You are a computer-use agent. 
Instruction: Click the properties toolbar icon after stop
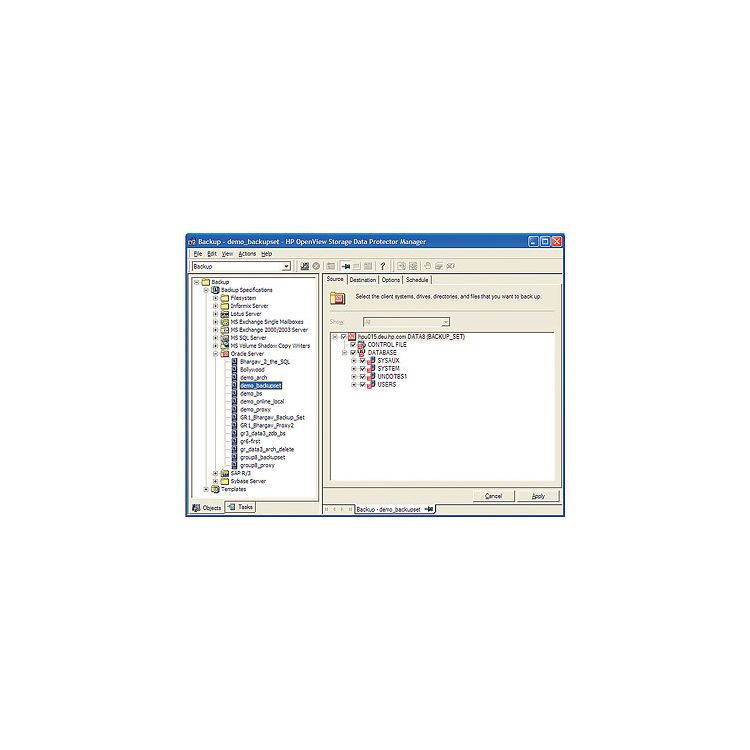click(x=331, y=266)
